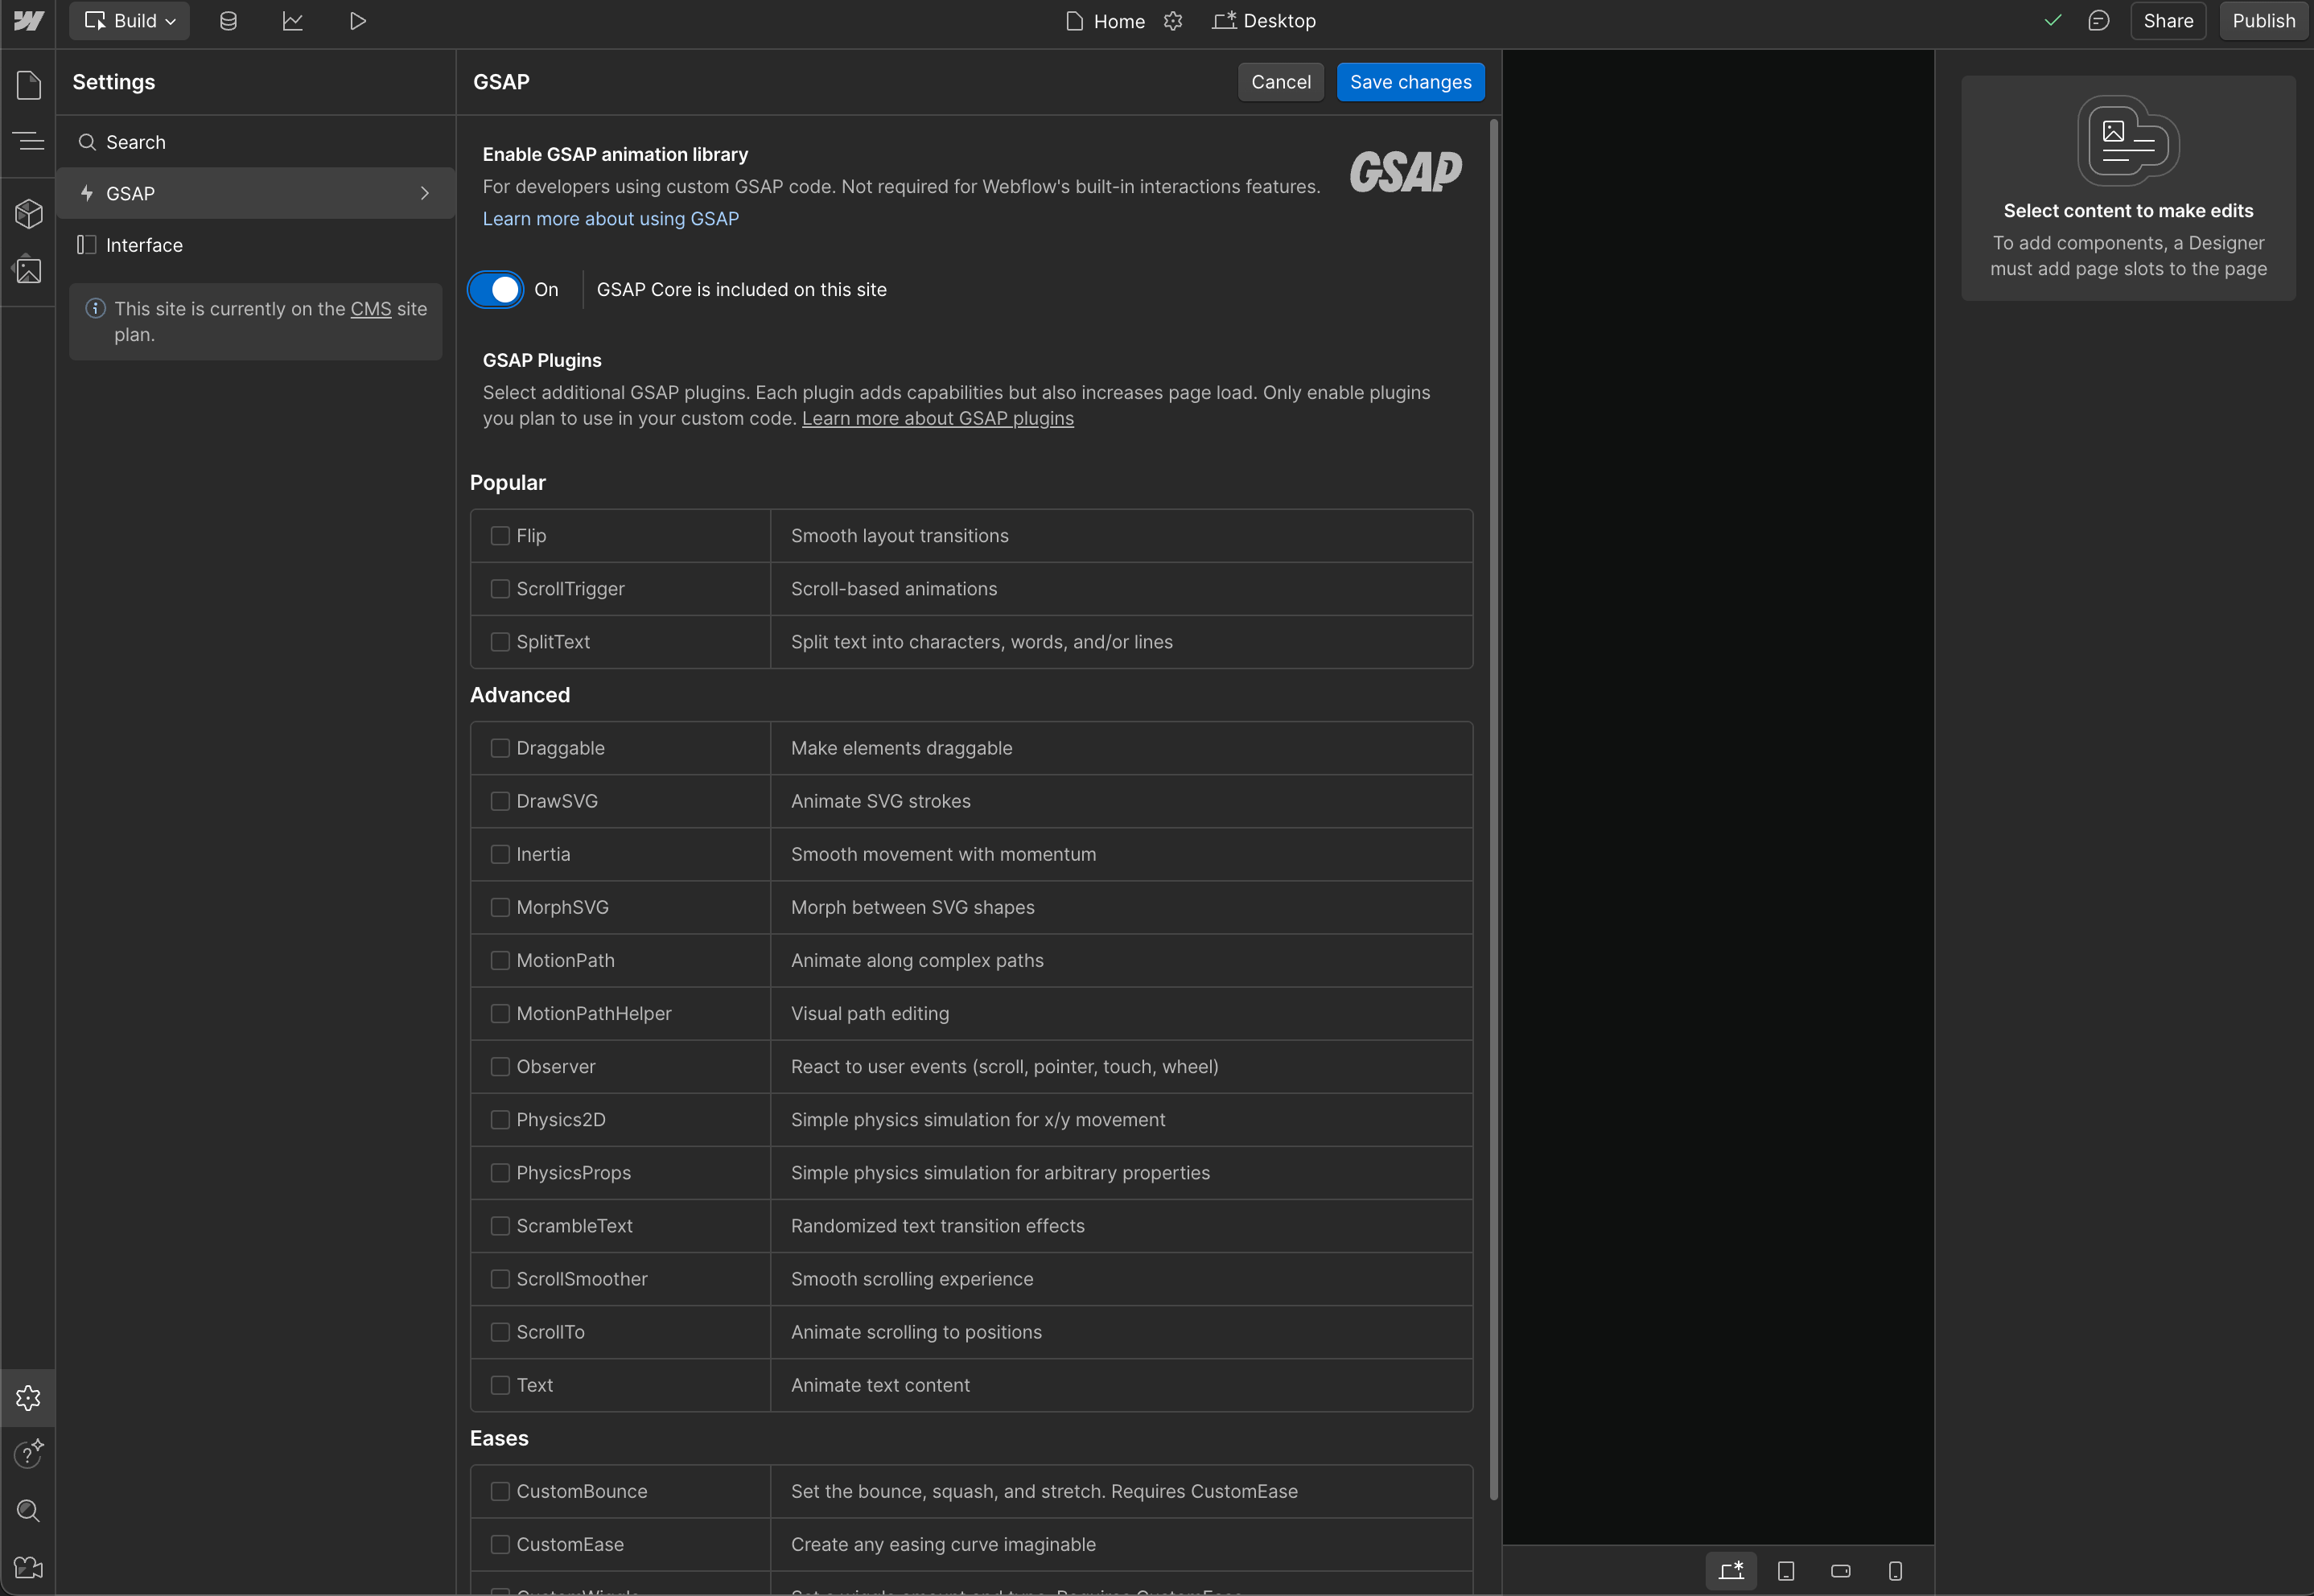The height and width of the screenshot is (1596, 2314).
Task: Open Learn more about using GSAP link
Action: coord(611,219)
